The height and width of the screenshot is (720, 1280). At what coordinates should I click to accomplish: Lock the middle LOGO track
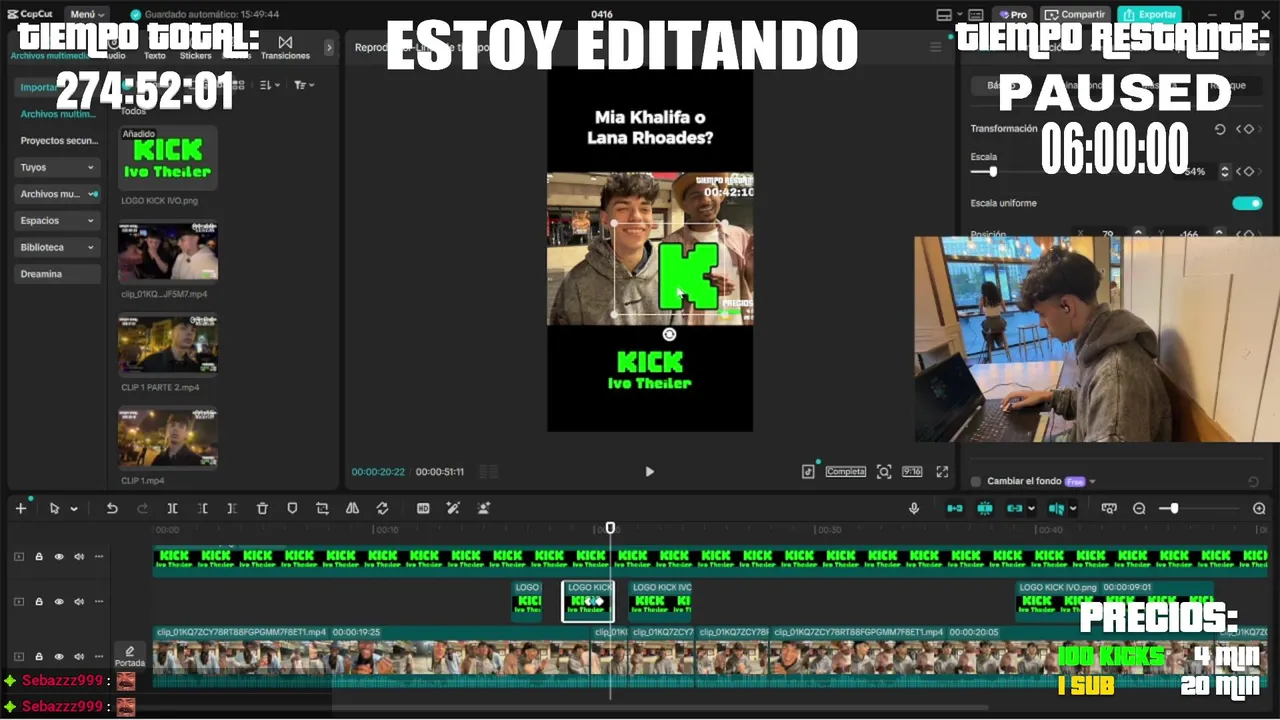pyautogui.click(x=39, y=602)
